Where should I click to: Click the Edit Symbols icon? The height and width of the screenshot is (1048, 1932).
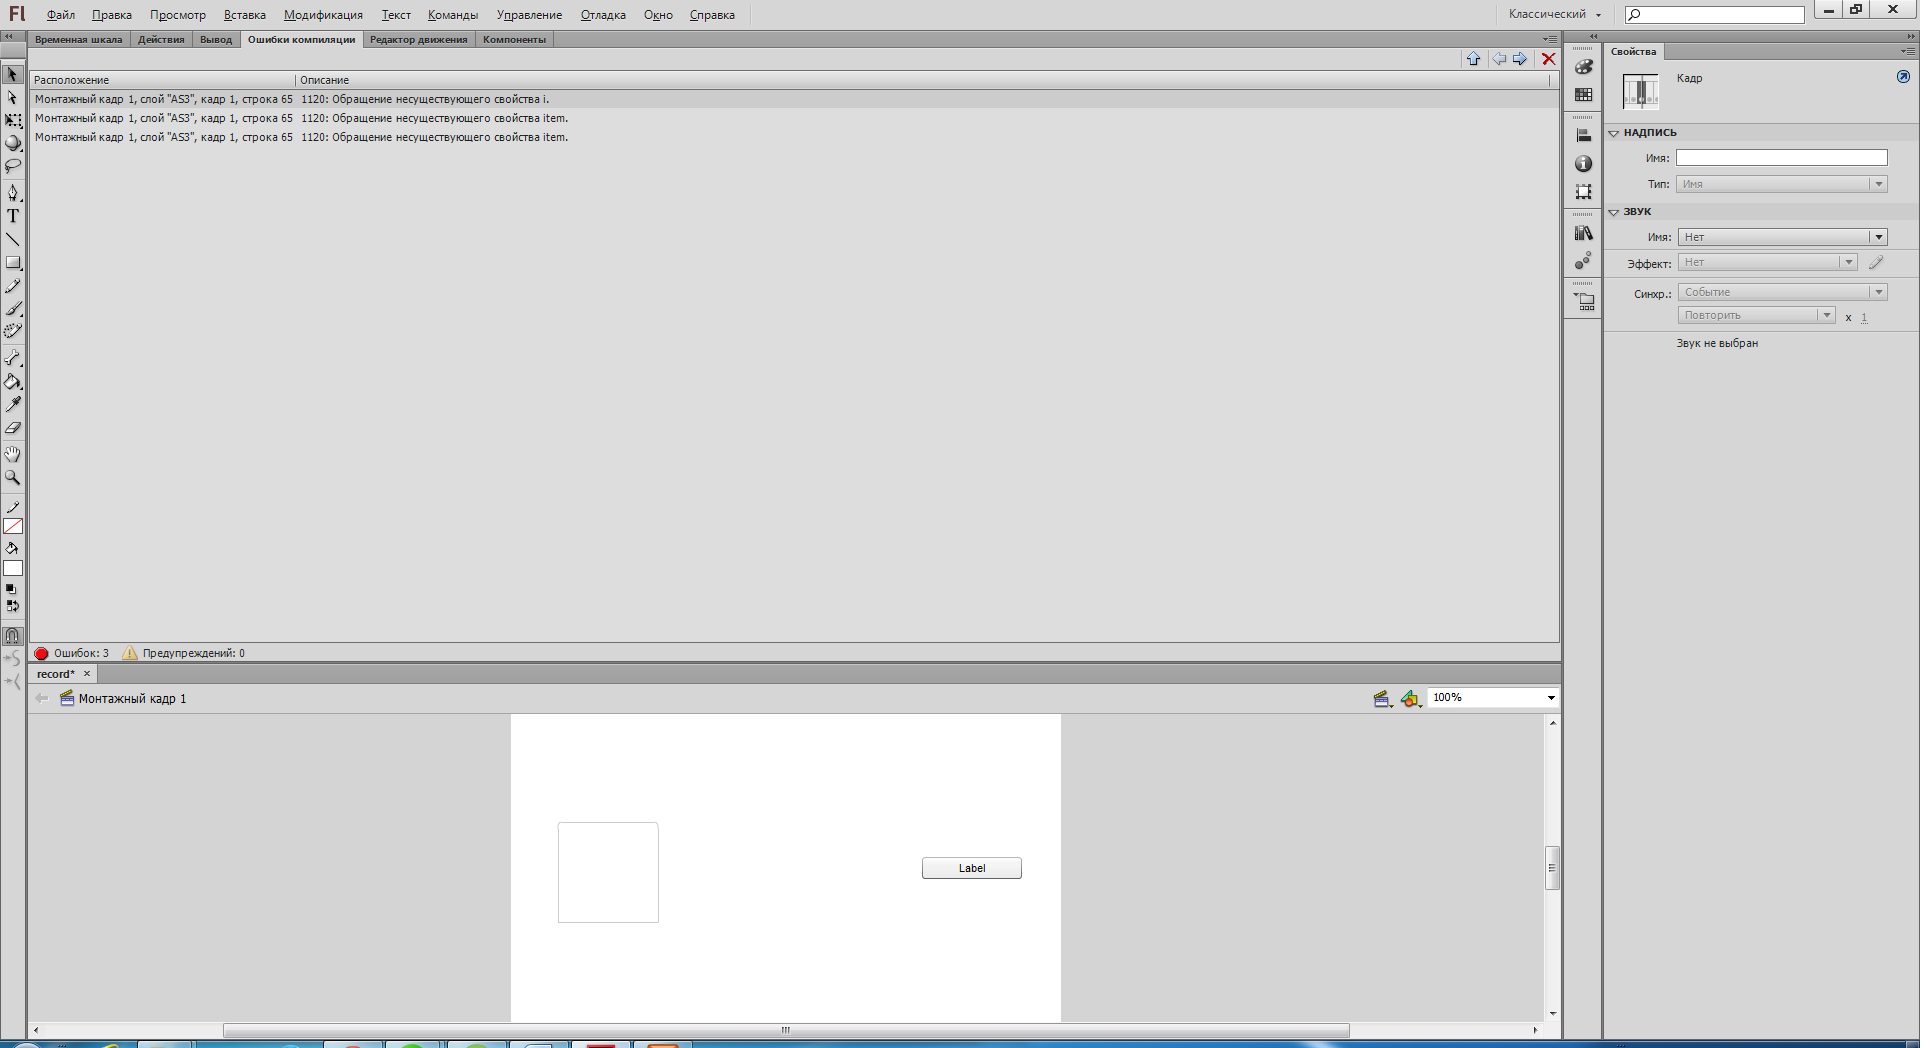point(1411,699)
